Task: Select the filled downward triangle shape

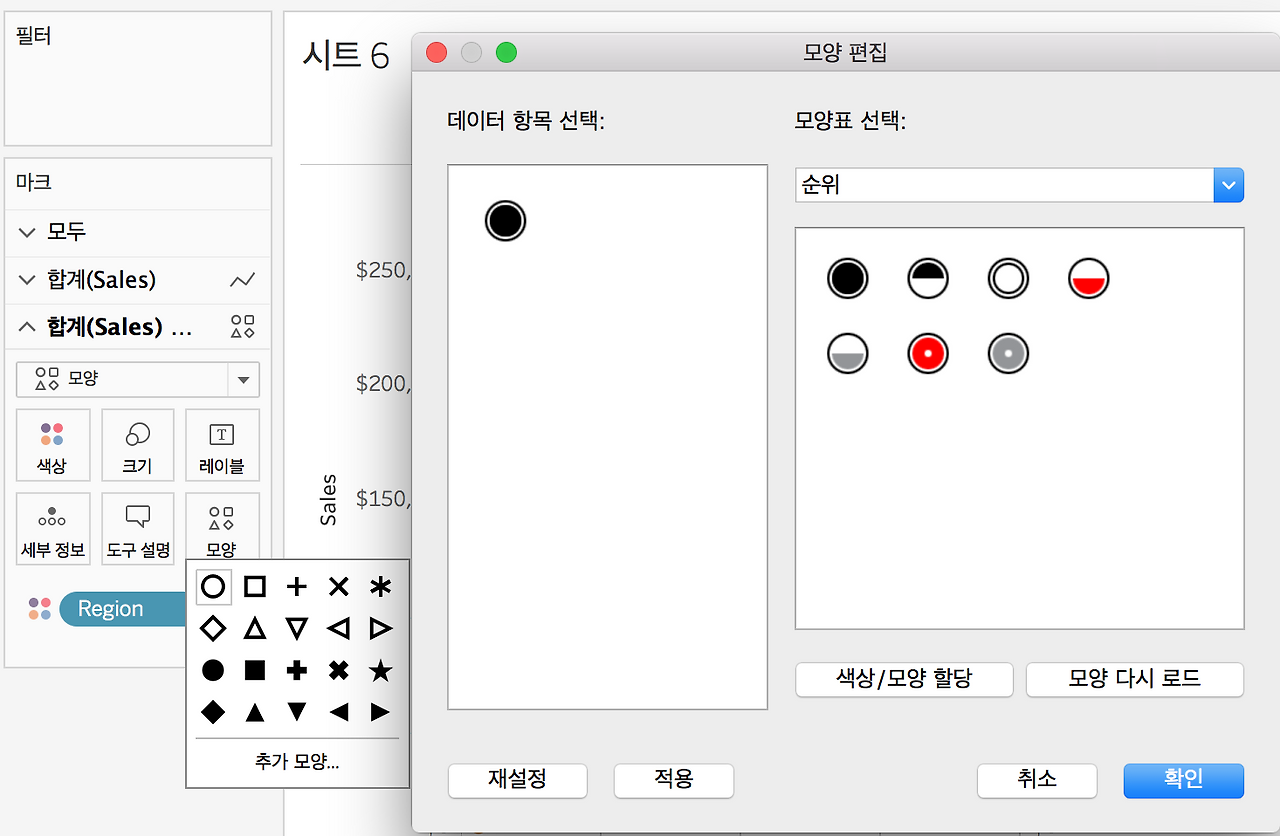Action: pyautogui.click(x=297, y=712)
